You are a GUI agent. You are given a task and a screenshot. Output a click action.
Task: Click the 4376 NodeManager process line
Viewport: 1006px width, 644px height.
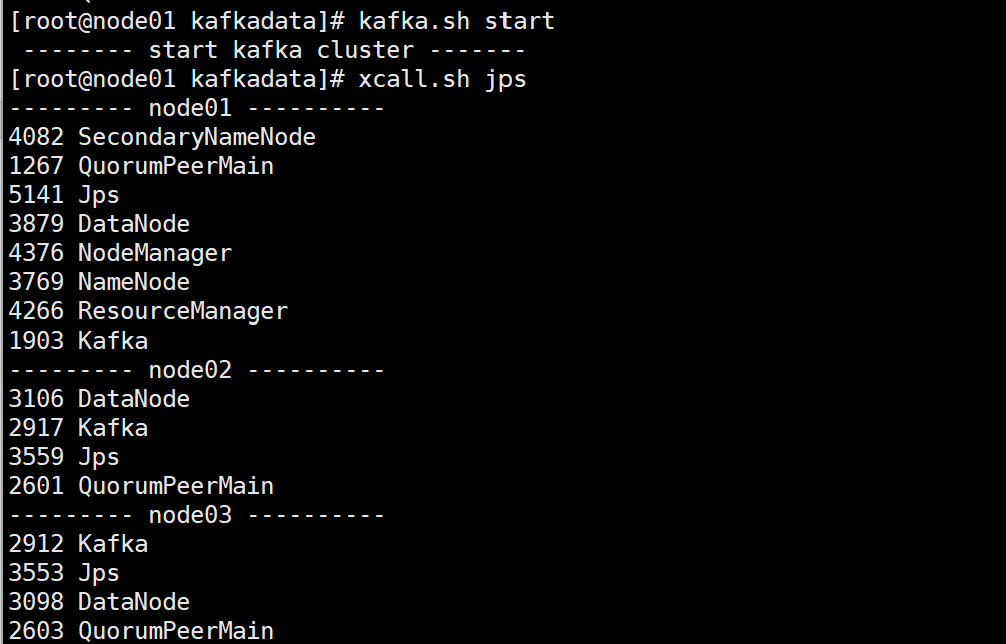point(120,253)
